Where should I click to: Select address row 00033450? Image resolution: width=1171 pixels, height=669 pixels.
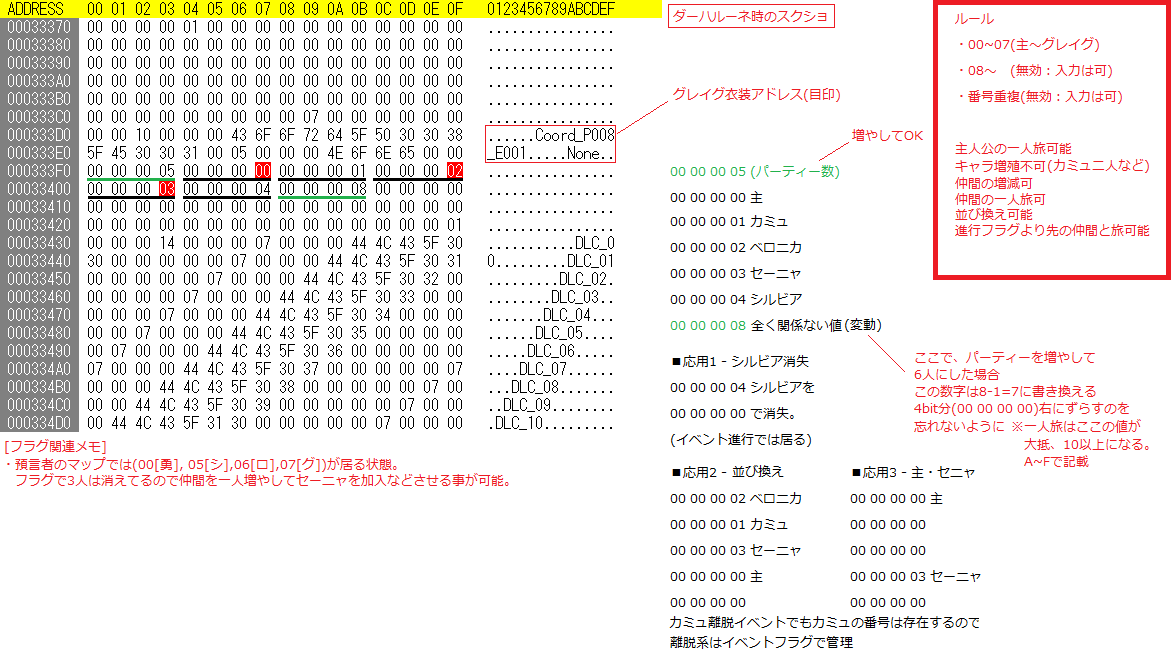coord(39,279)
